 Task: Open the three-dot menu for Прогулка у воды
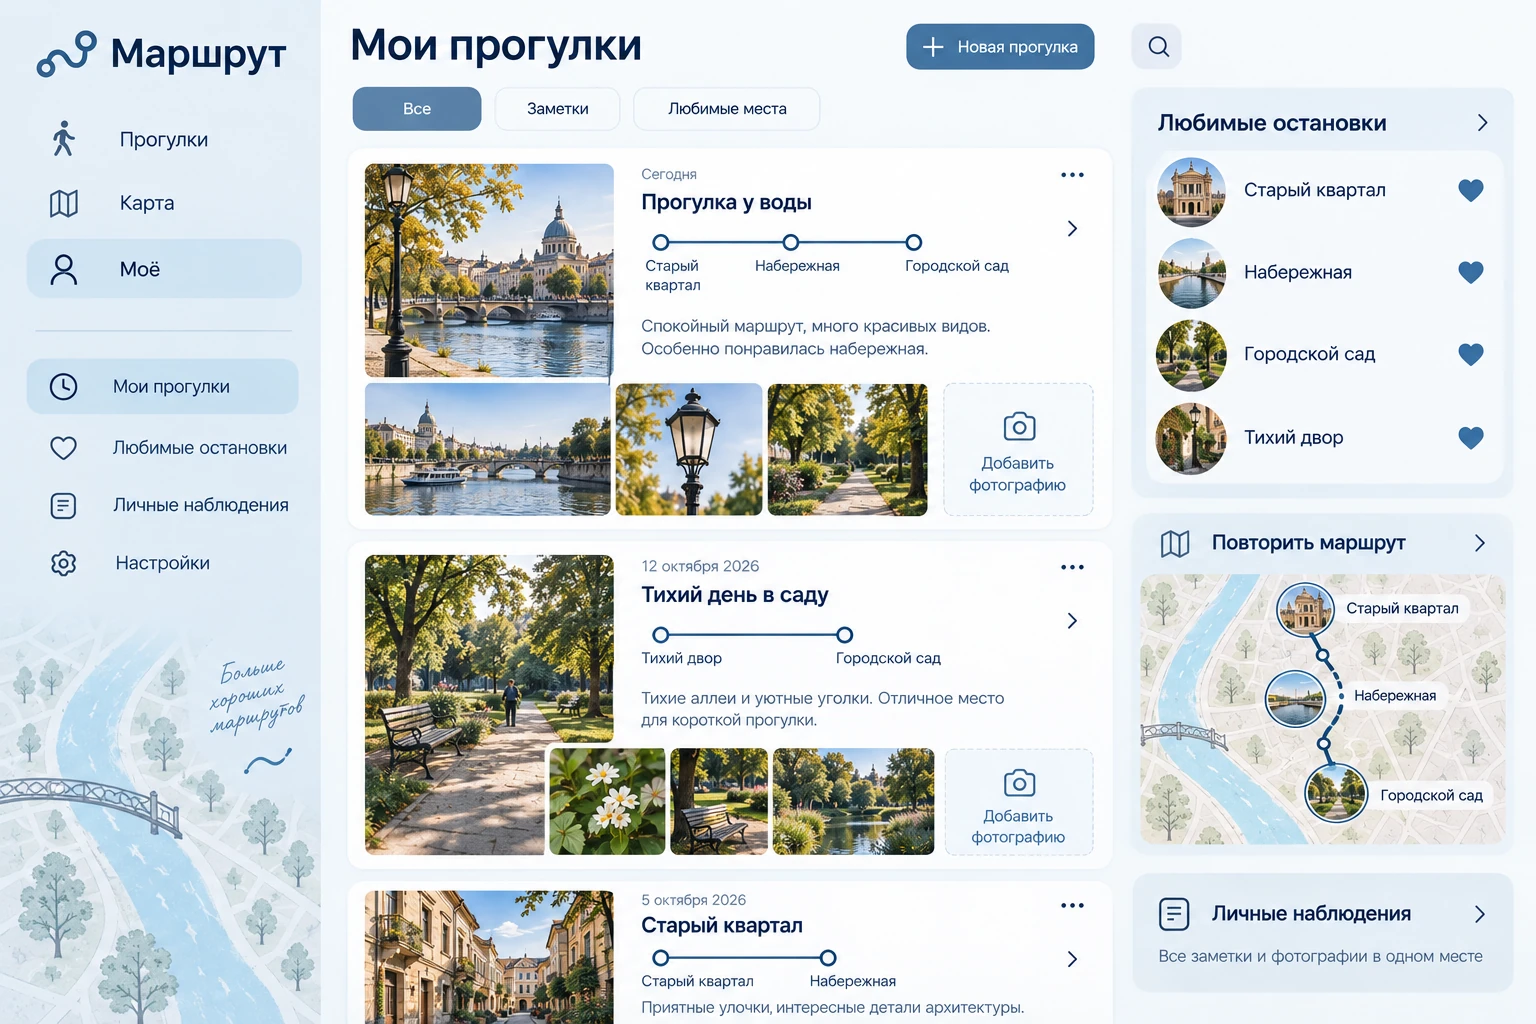click(x=1072, y=175)
